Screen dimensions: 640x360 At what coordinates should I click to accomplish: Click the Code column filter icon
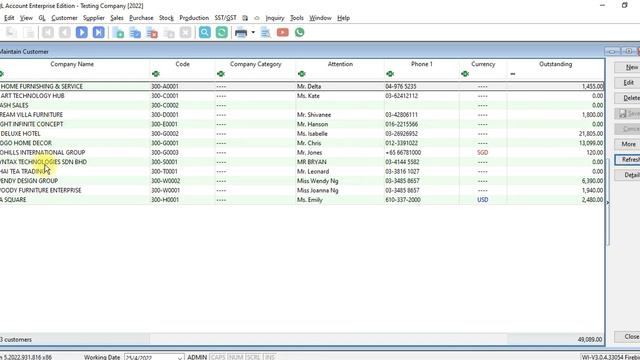coord(156,74)
